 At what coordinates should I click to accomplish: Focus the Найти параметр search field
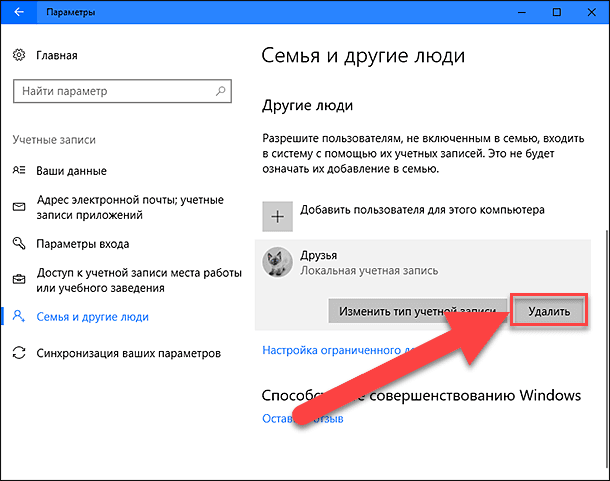122,91
